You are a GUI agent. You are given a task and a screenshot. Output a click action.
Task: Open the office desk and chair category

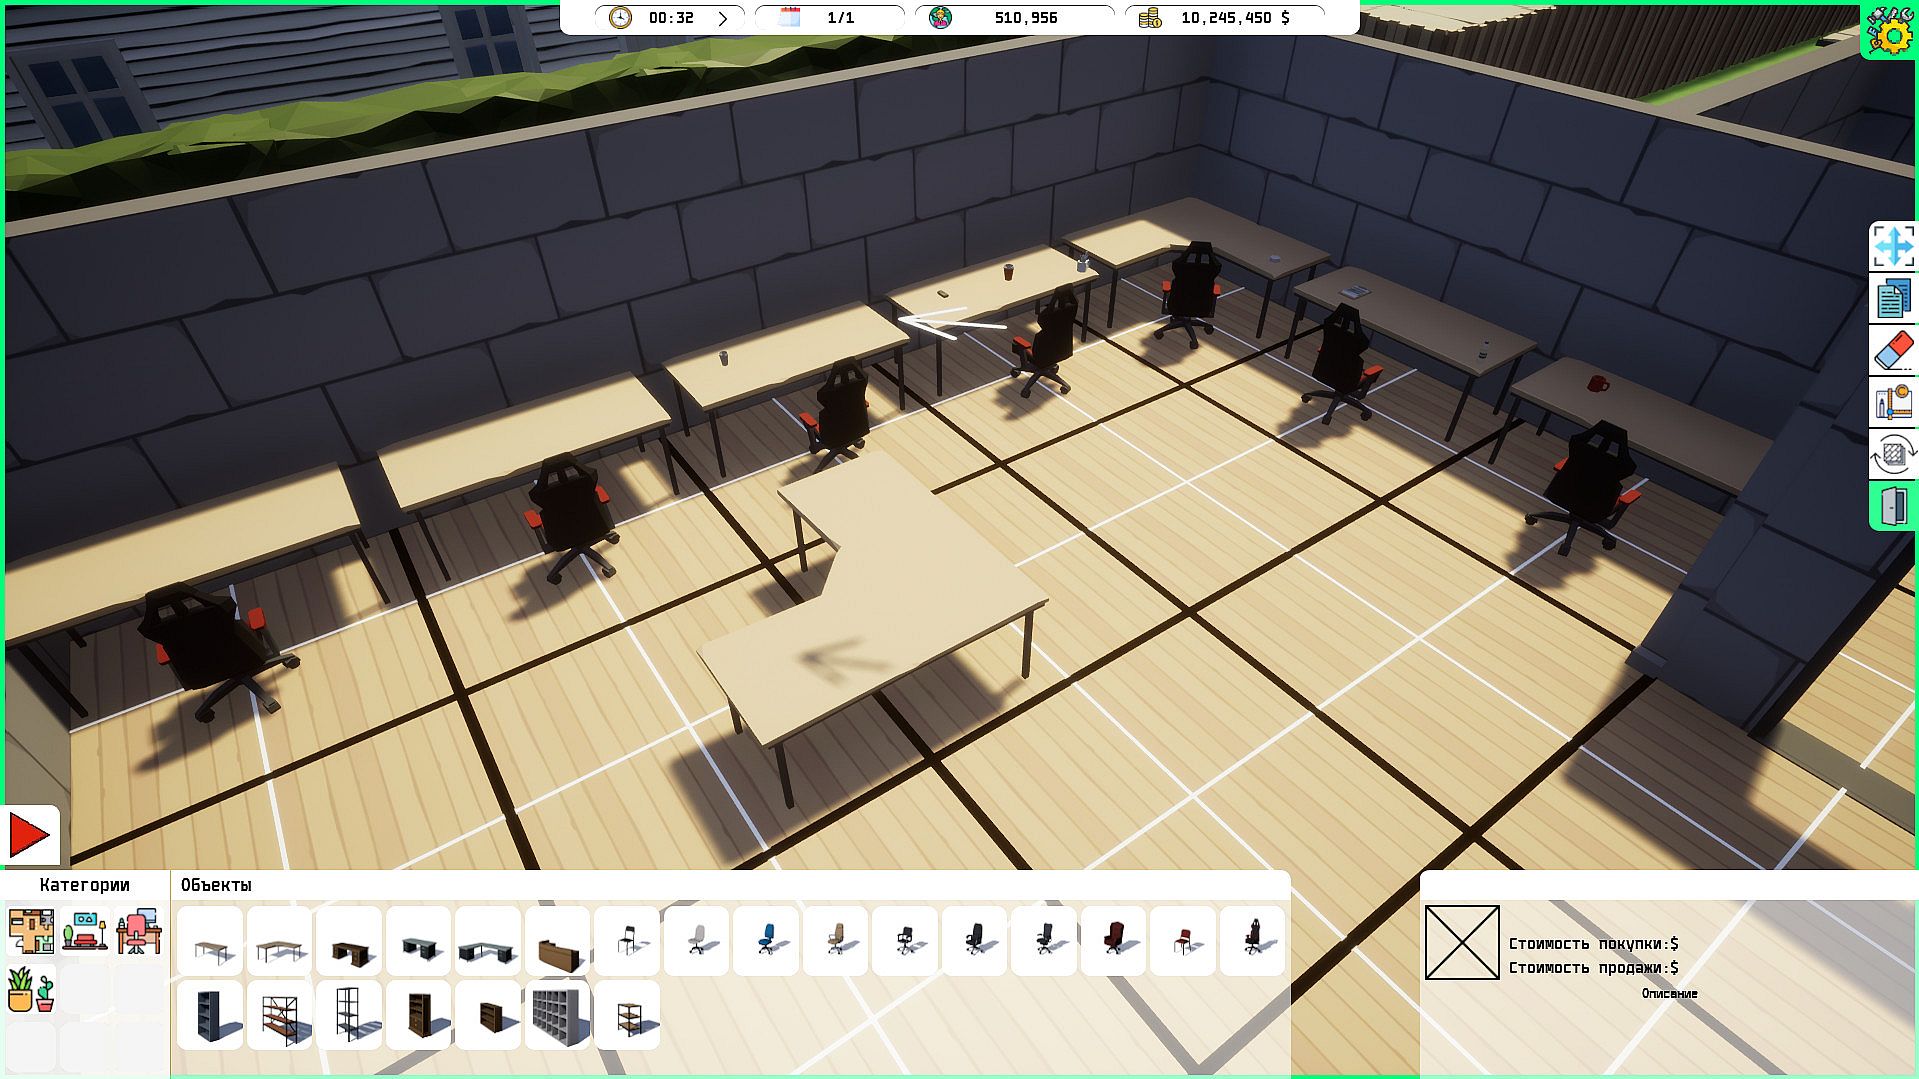(139, 931)
